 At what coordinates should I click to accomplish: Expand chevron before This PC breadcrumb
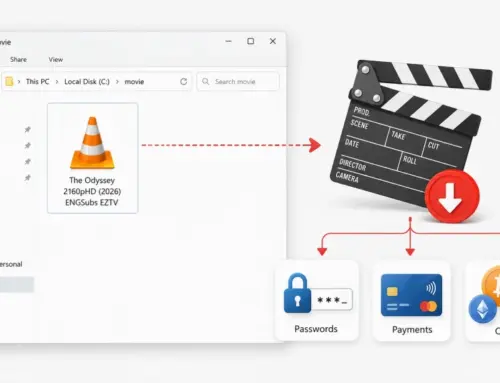pyautogui.click(x=19, y=82)
